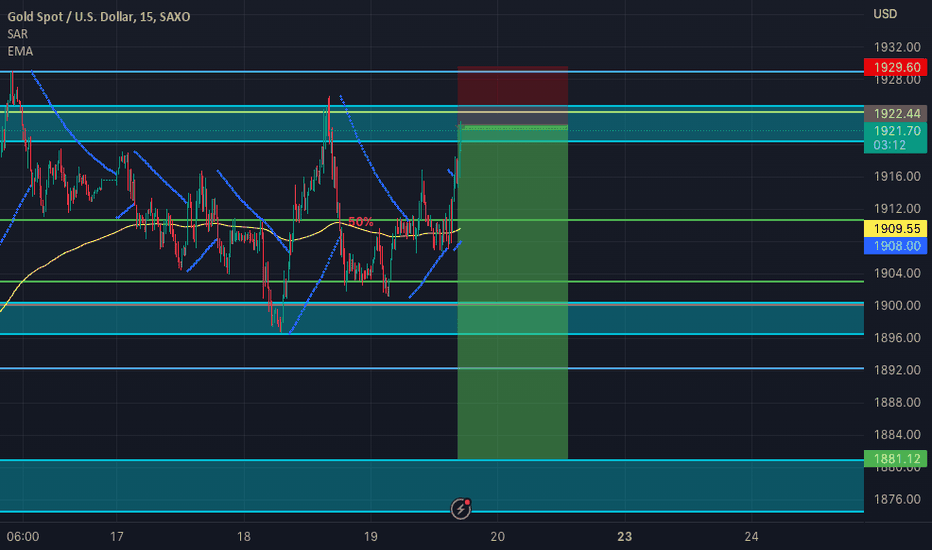Screen dimensions: 932x550
Task: Click the 1892.00 price scale value
Action: (897, 370)
